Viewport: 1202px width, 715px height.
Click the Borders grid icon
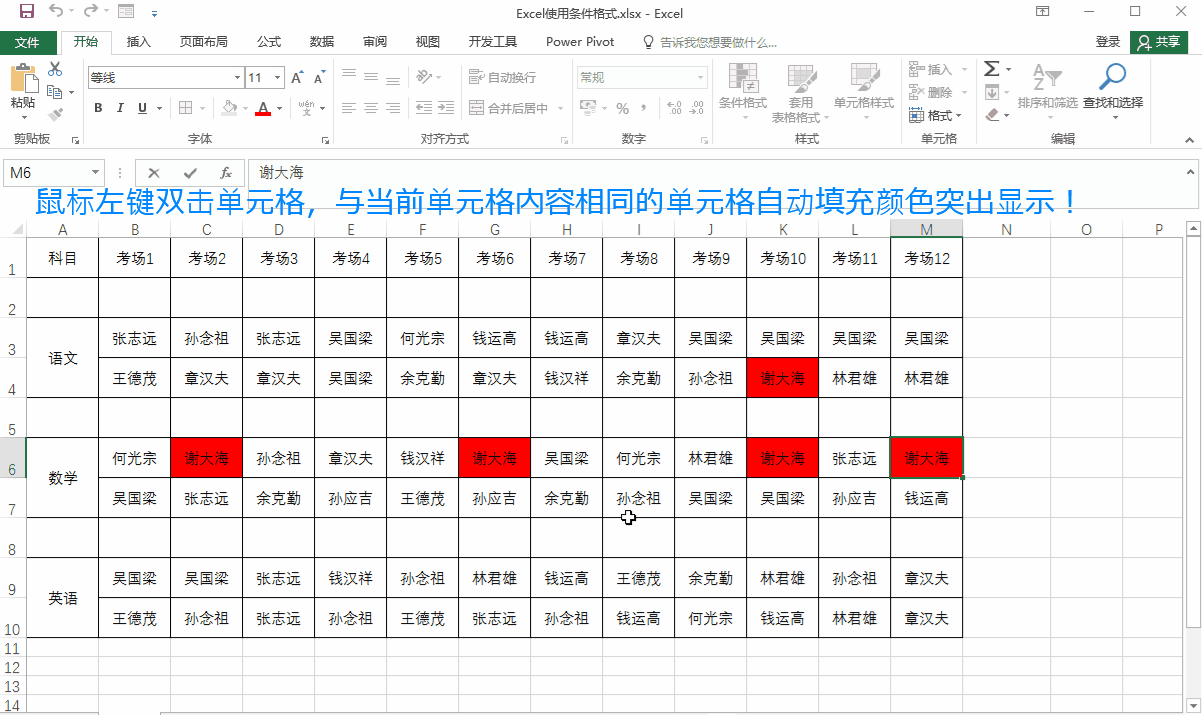[x=185, y=108]
